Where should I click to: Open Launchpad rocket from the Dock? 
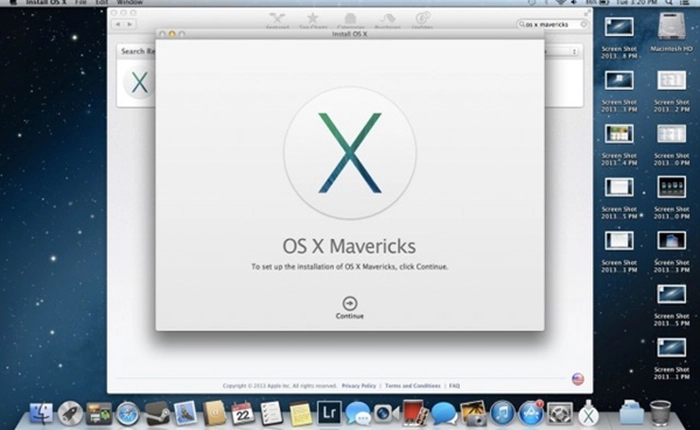pyautogui.click(x=70, y=413)
